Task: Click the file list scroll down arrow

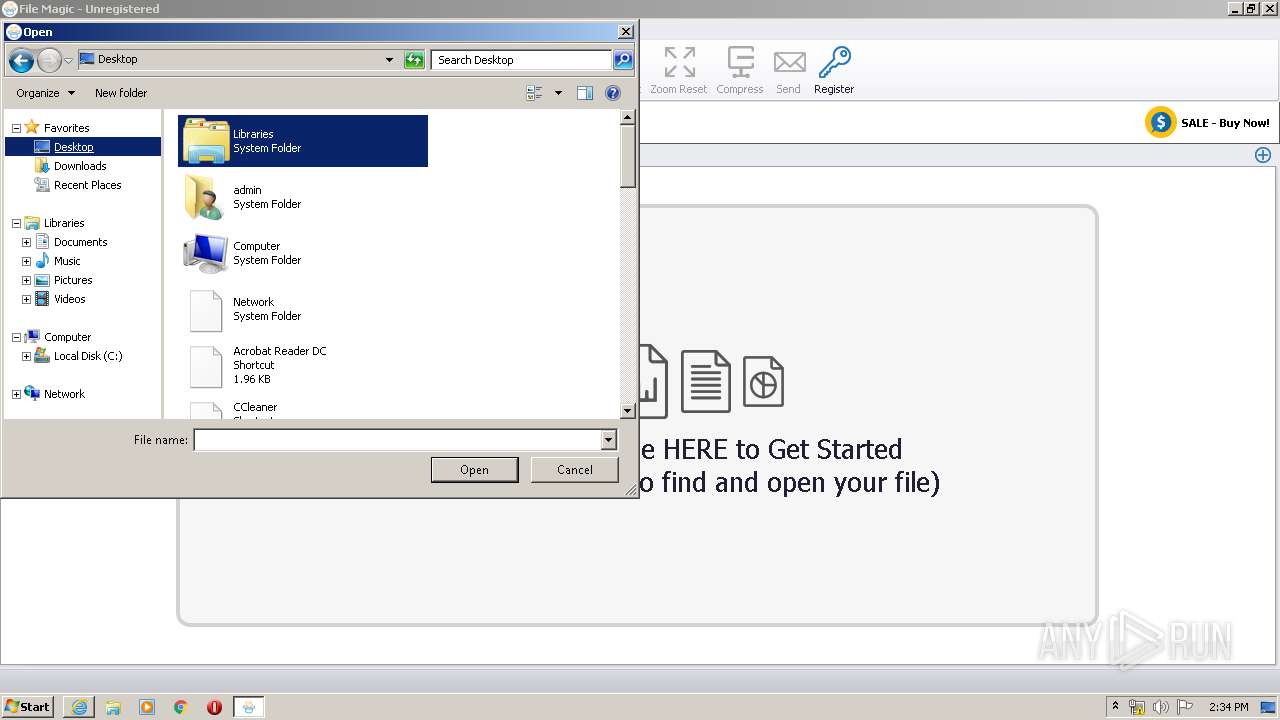Action: click(x=628, y=410)
